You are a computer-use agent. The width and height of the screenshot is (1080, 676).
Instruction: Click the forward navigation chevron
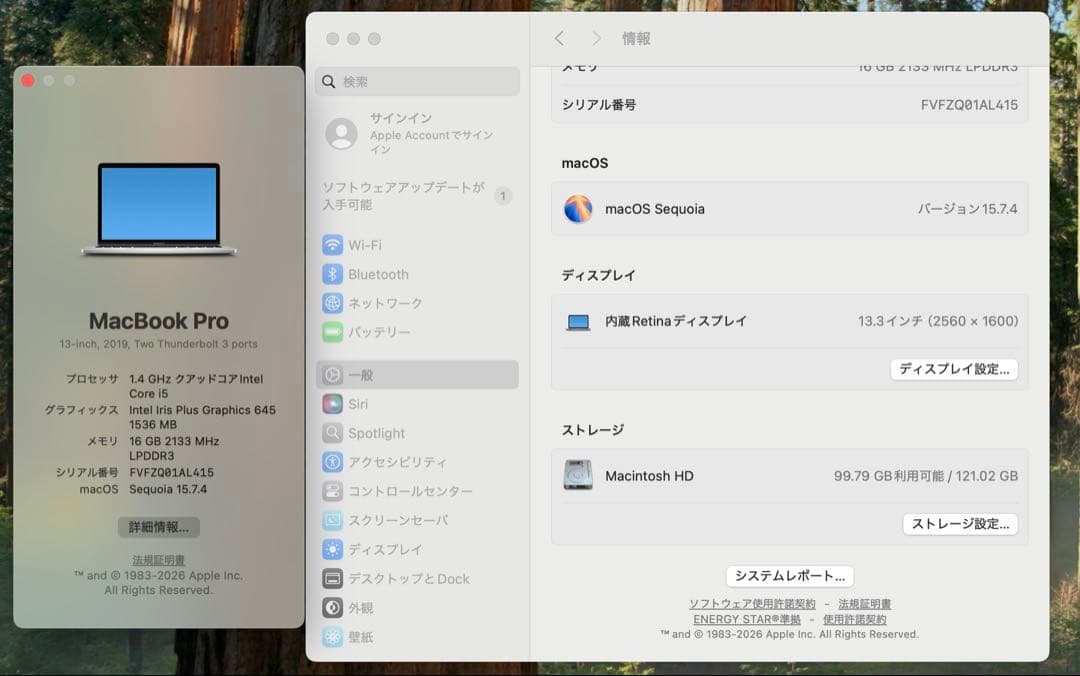click(x=597, y=38)
